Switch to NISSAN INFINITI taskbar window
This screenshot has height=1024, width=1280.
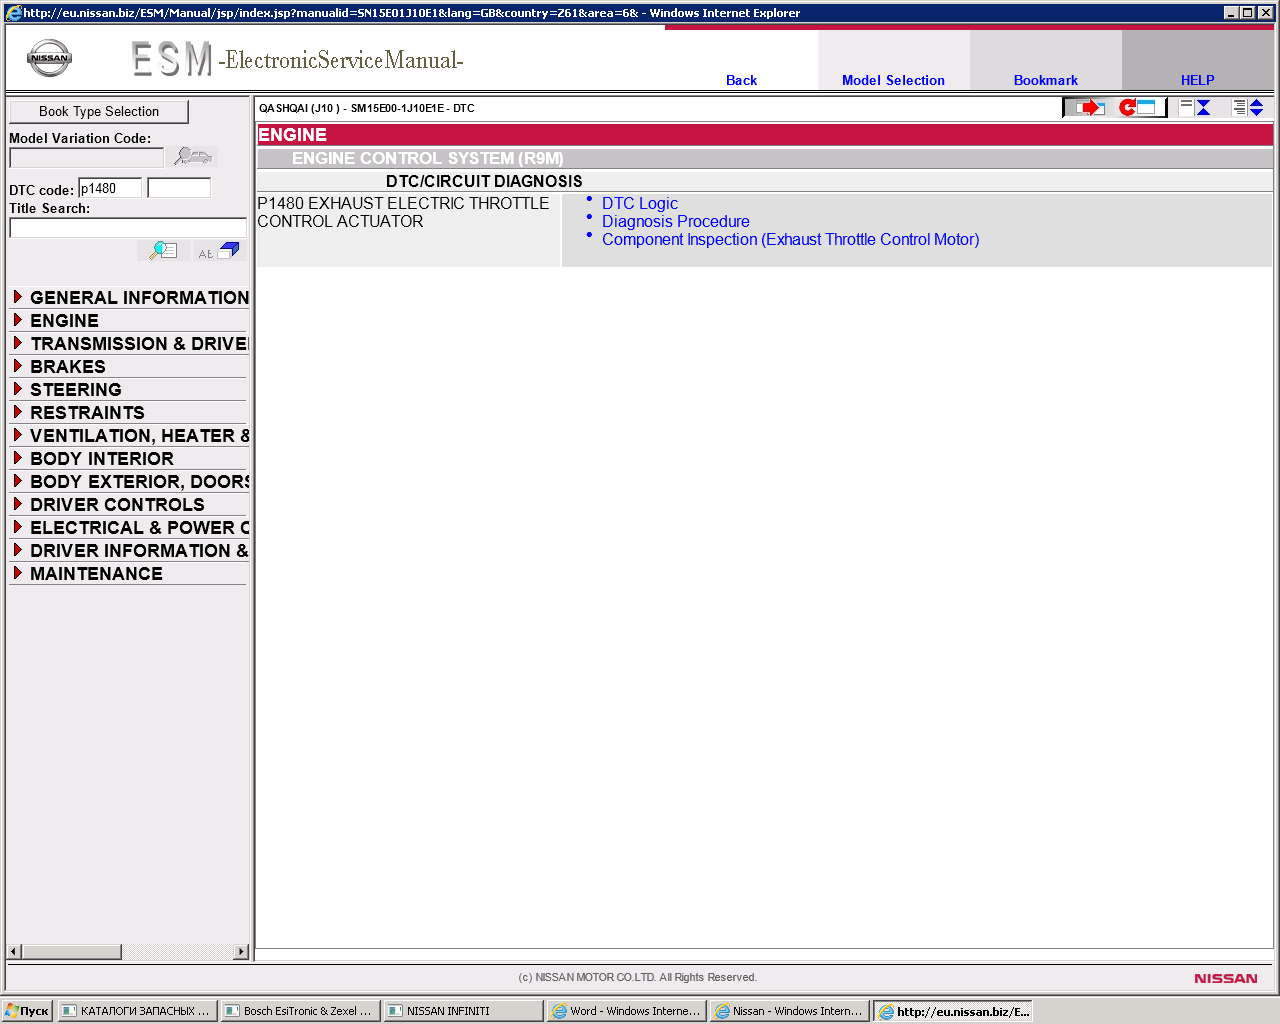tap(463, 1011)
